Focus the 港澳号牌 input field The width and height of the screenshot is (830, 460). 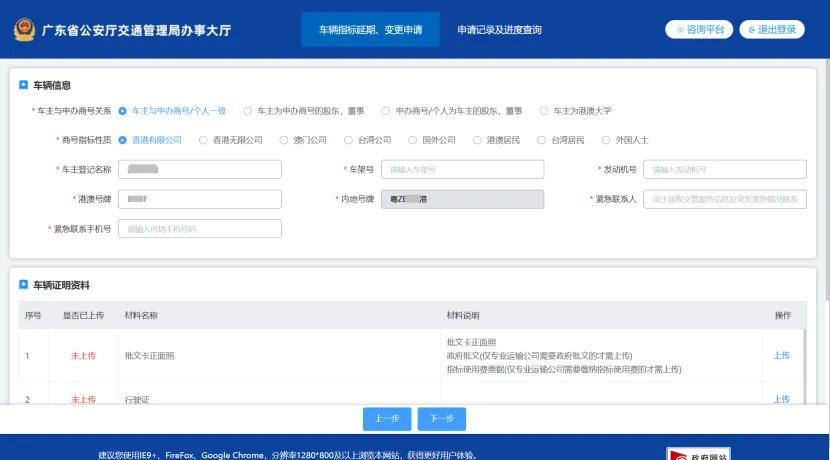200,199
